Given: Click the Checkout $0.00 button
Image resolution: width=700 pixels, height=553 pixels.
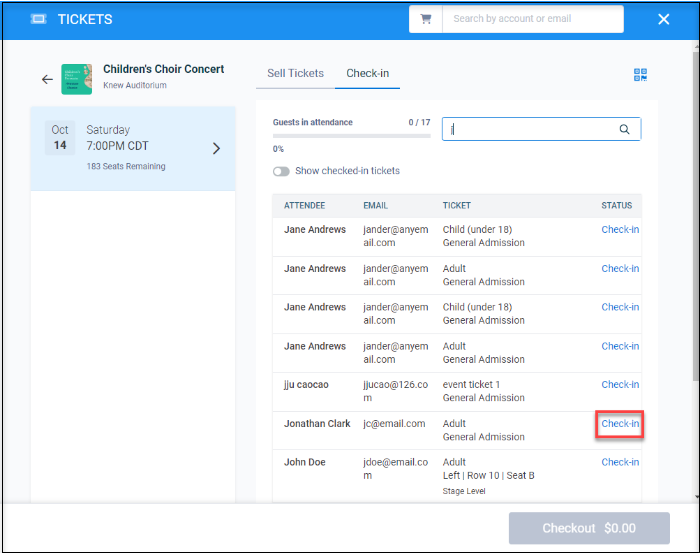Looking at the screenshot, I should click(x=589, y=528).
